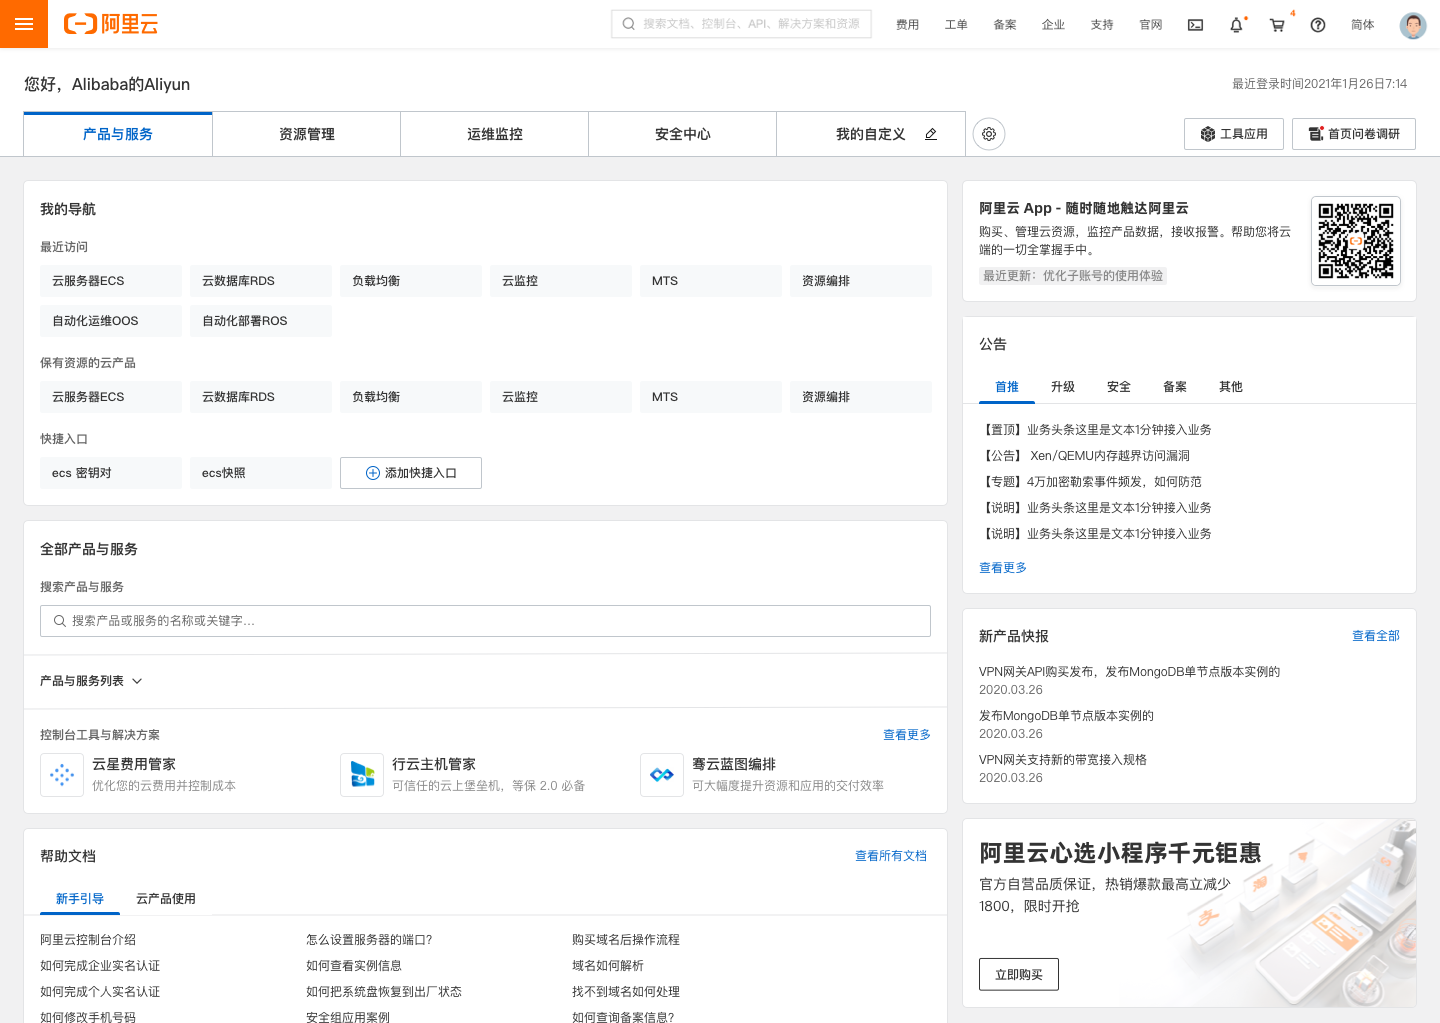Screen dimensions: 1440x1023
Task: Click the 云星费用管家 icon
Action: click(x=62, y=775)
